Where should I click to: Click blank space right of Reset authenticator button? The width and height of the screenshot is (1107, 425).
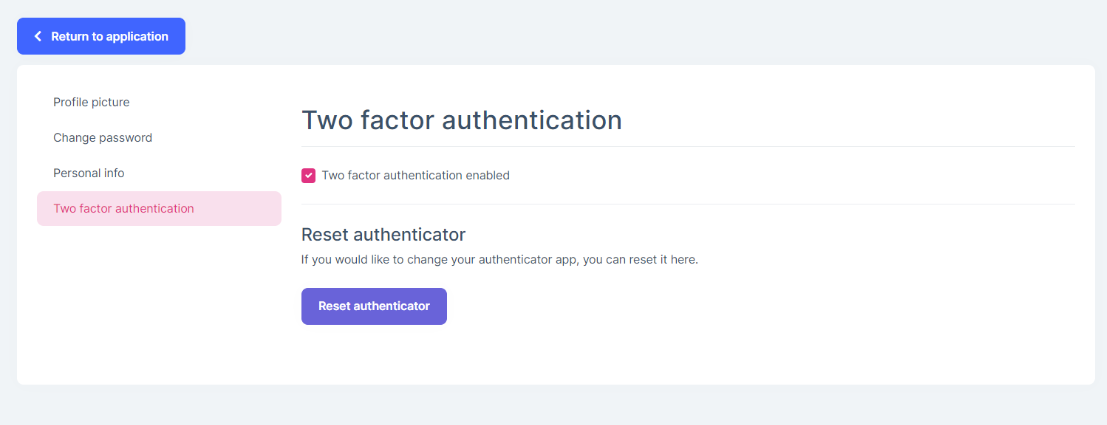point(750,307)
